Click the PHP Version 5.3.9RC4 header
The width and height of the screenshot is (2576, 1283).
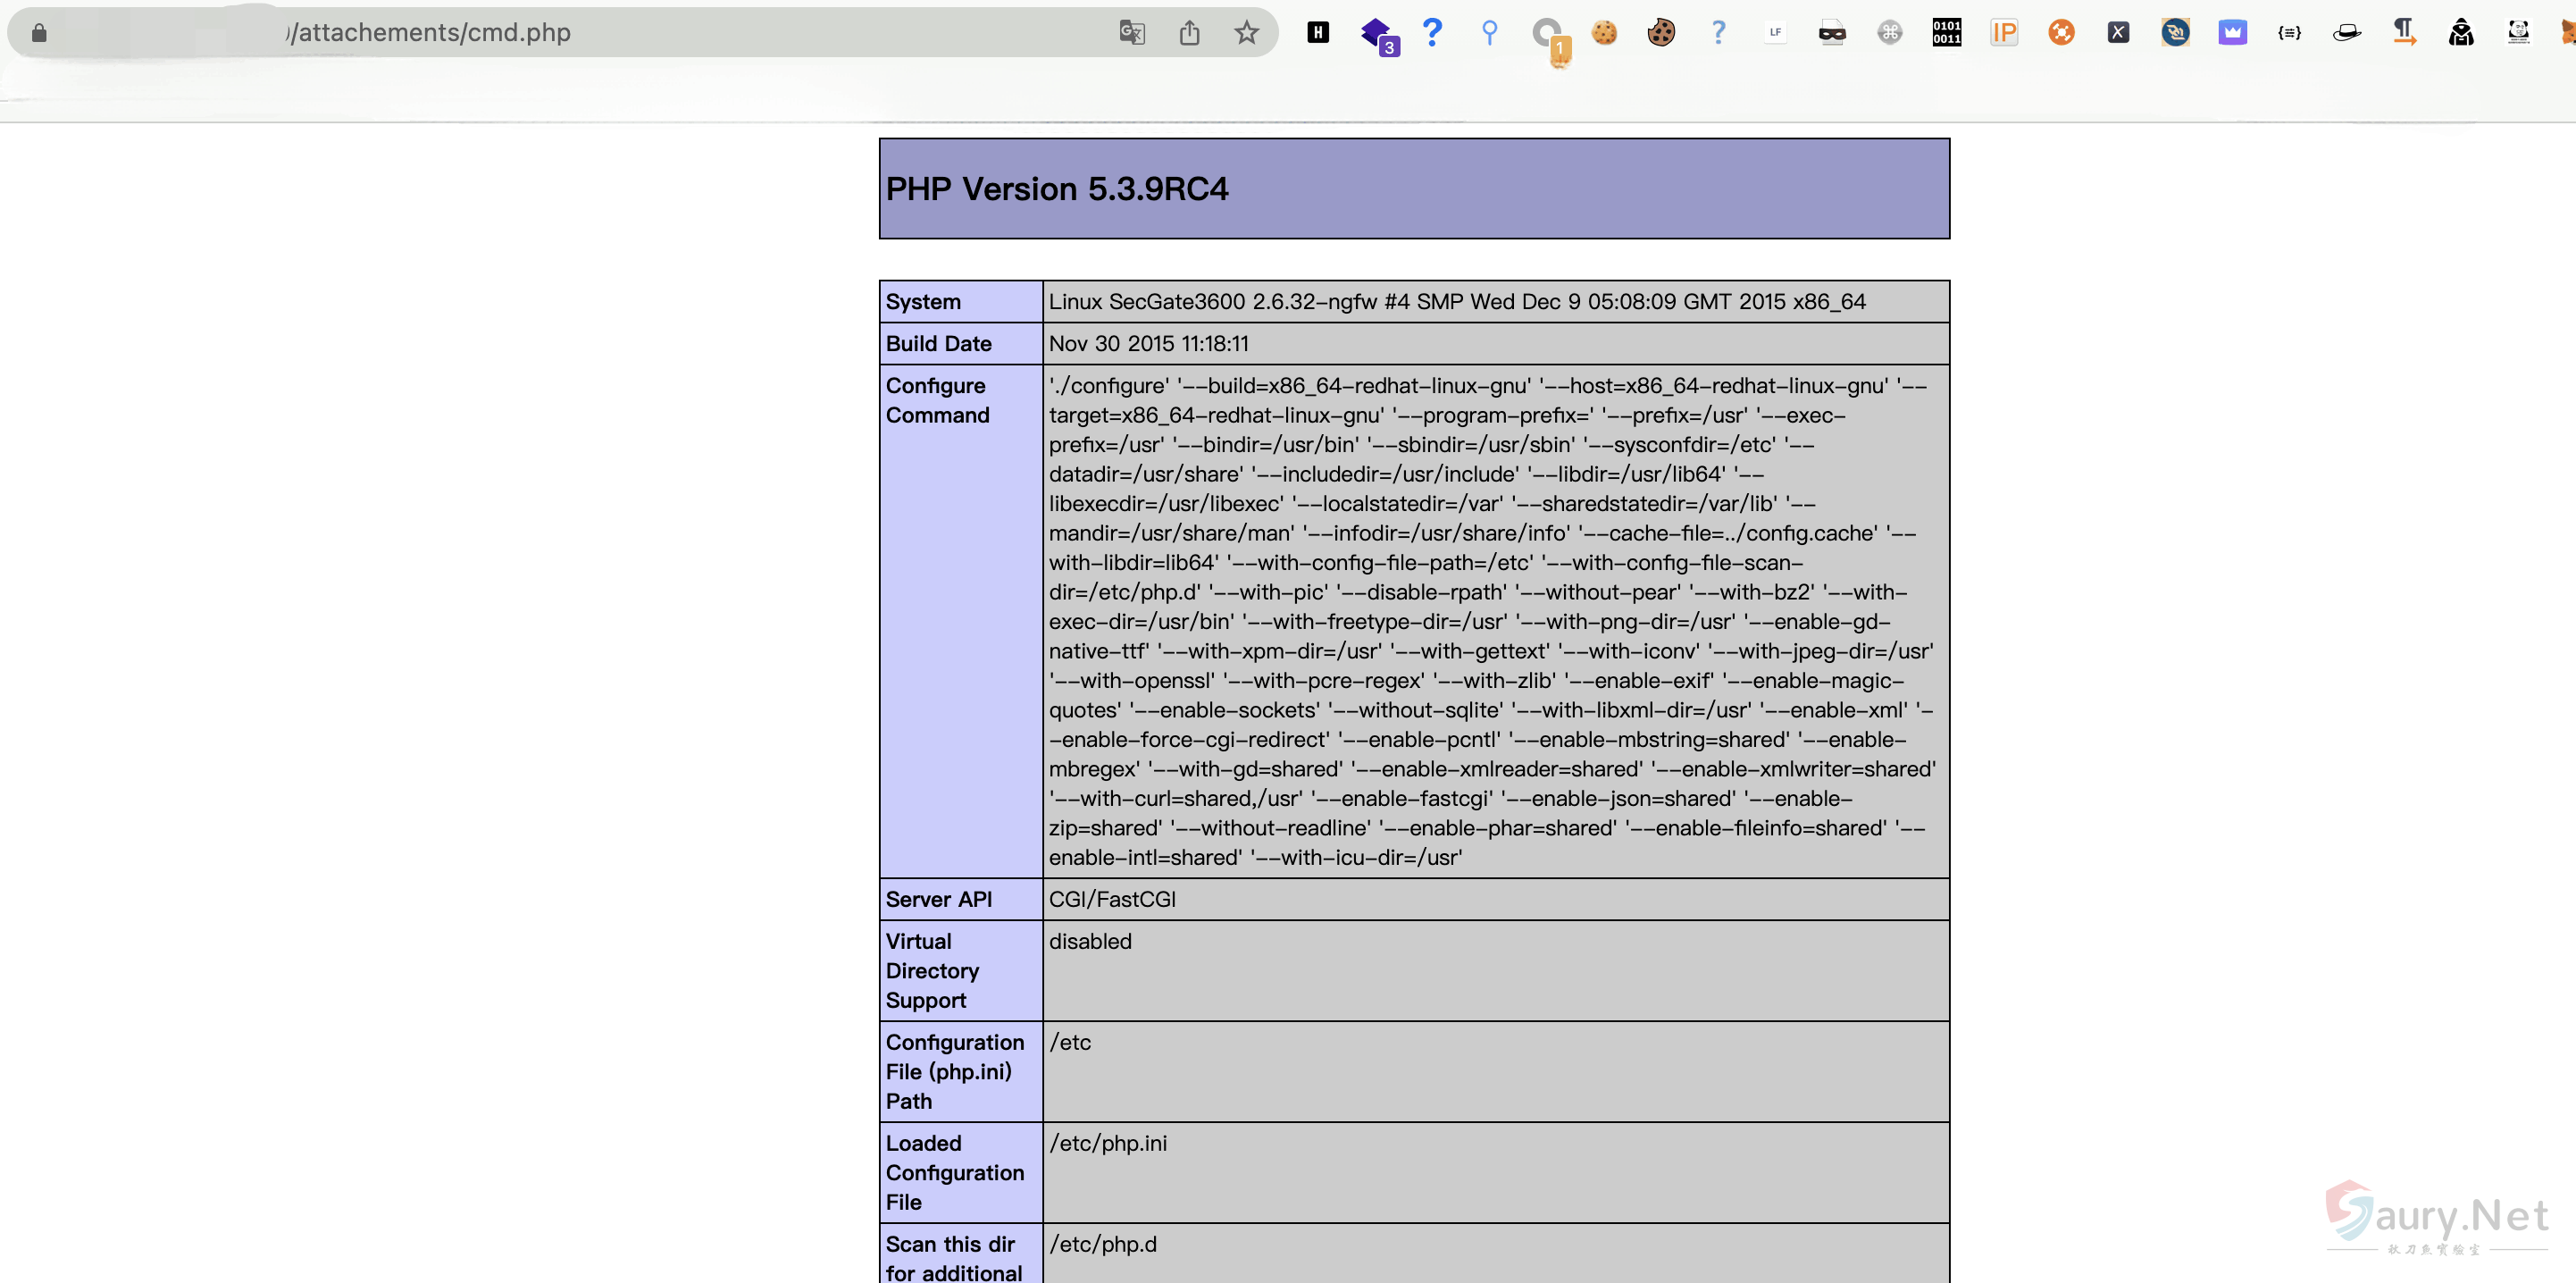click(1057, 189)
